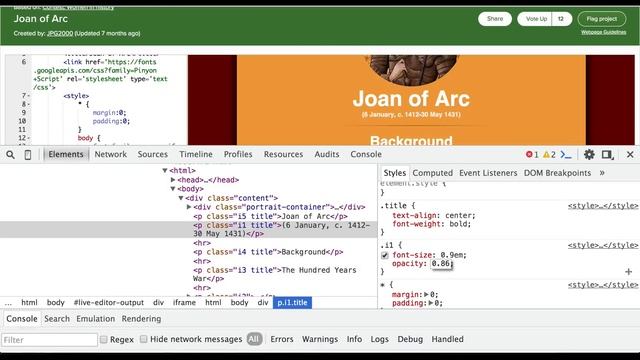Switch drawer to Emulation tab

point(96,319)
